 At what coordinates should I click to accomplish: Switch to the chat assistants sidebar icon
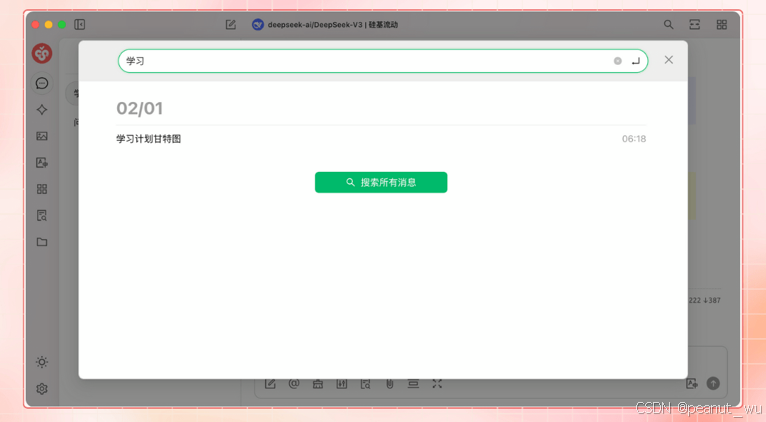[x=42, y=84]
